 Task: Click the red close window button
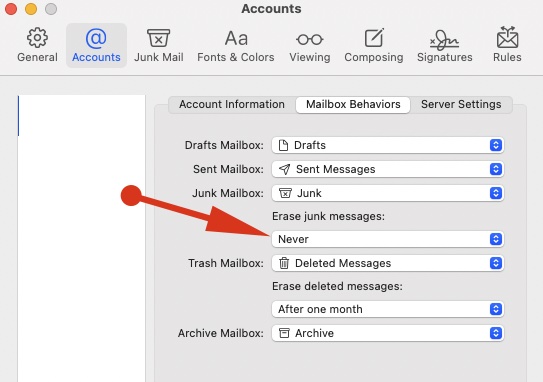click(11, 9)
